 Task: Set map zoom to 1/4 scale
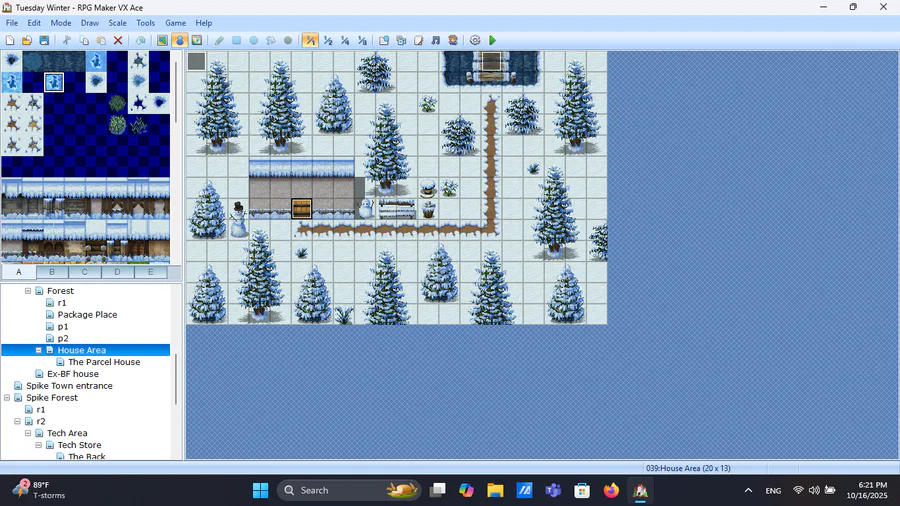(345, 40)
